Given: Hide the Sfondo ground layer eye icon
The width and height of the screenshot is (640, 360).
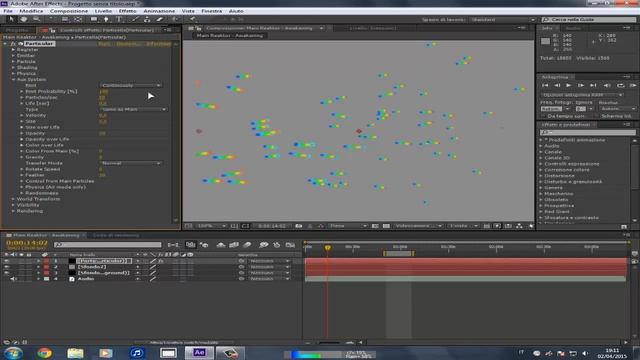Looking at the screenshot, I should tap(7, 273).
